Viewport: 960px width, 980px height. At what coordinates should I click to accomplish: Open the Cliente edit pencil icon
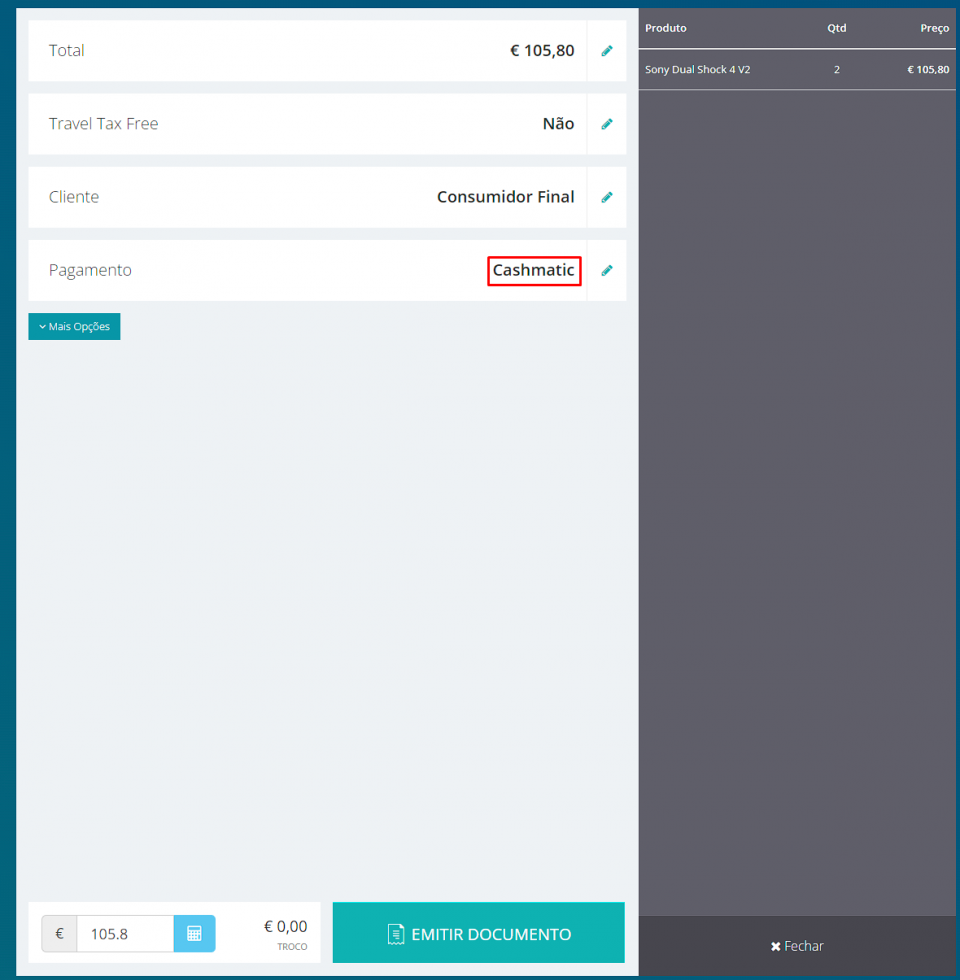tap(606, 197)
